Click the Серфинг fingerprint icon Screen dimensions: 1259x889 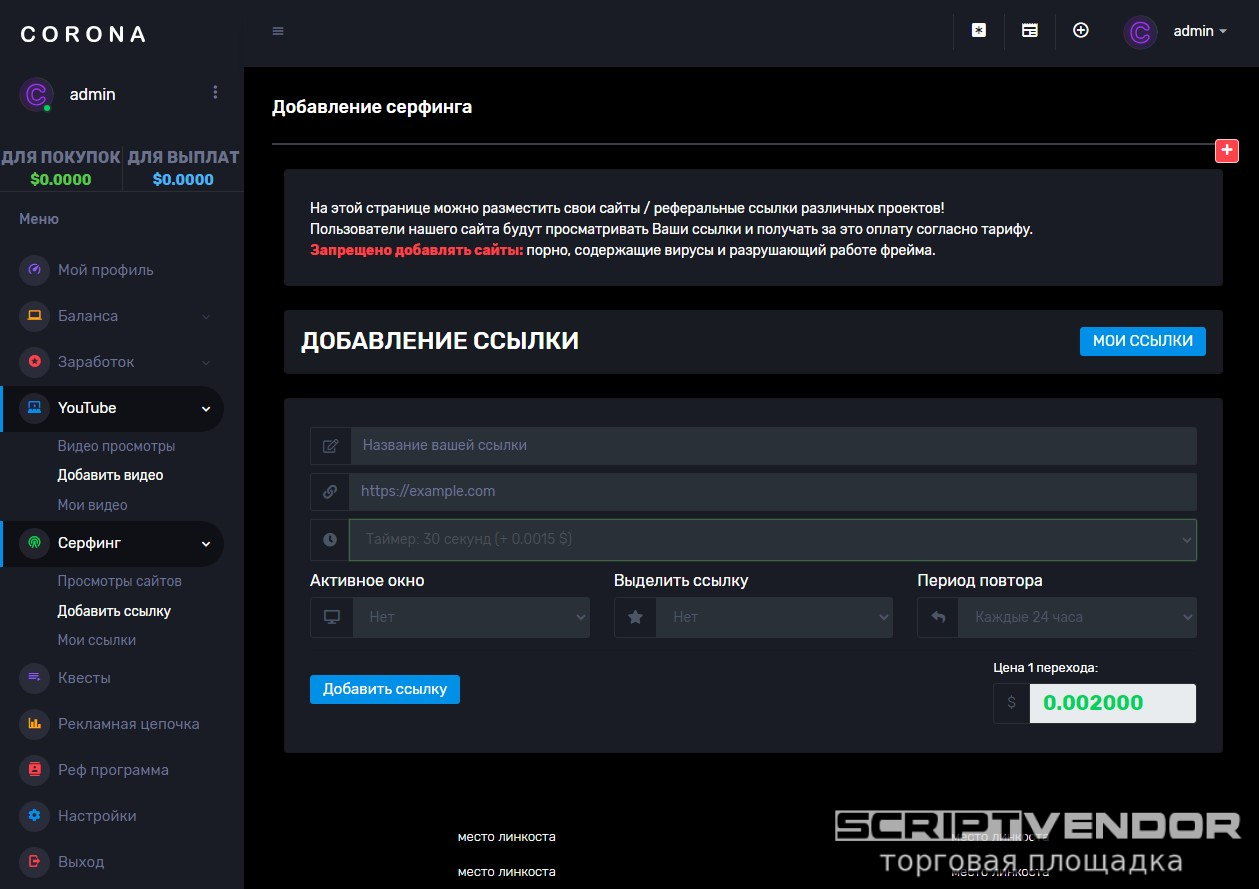[34, 543]
